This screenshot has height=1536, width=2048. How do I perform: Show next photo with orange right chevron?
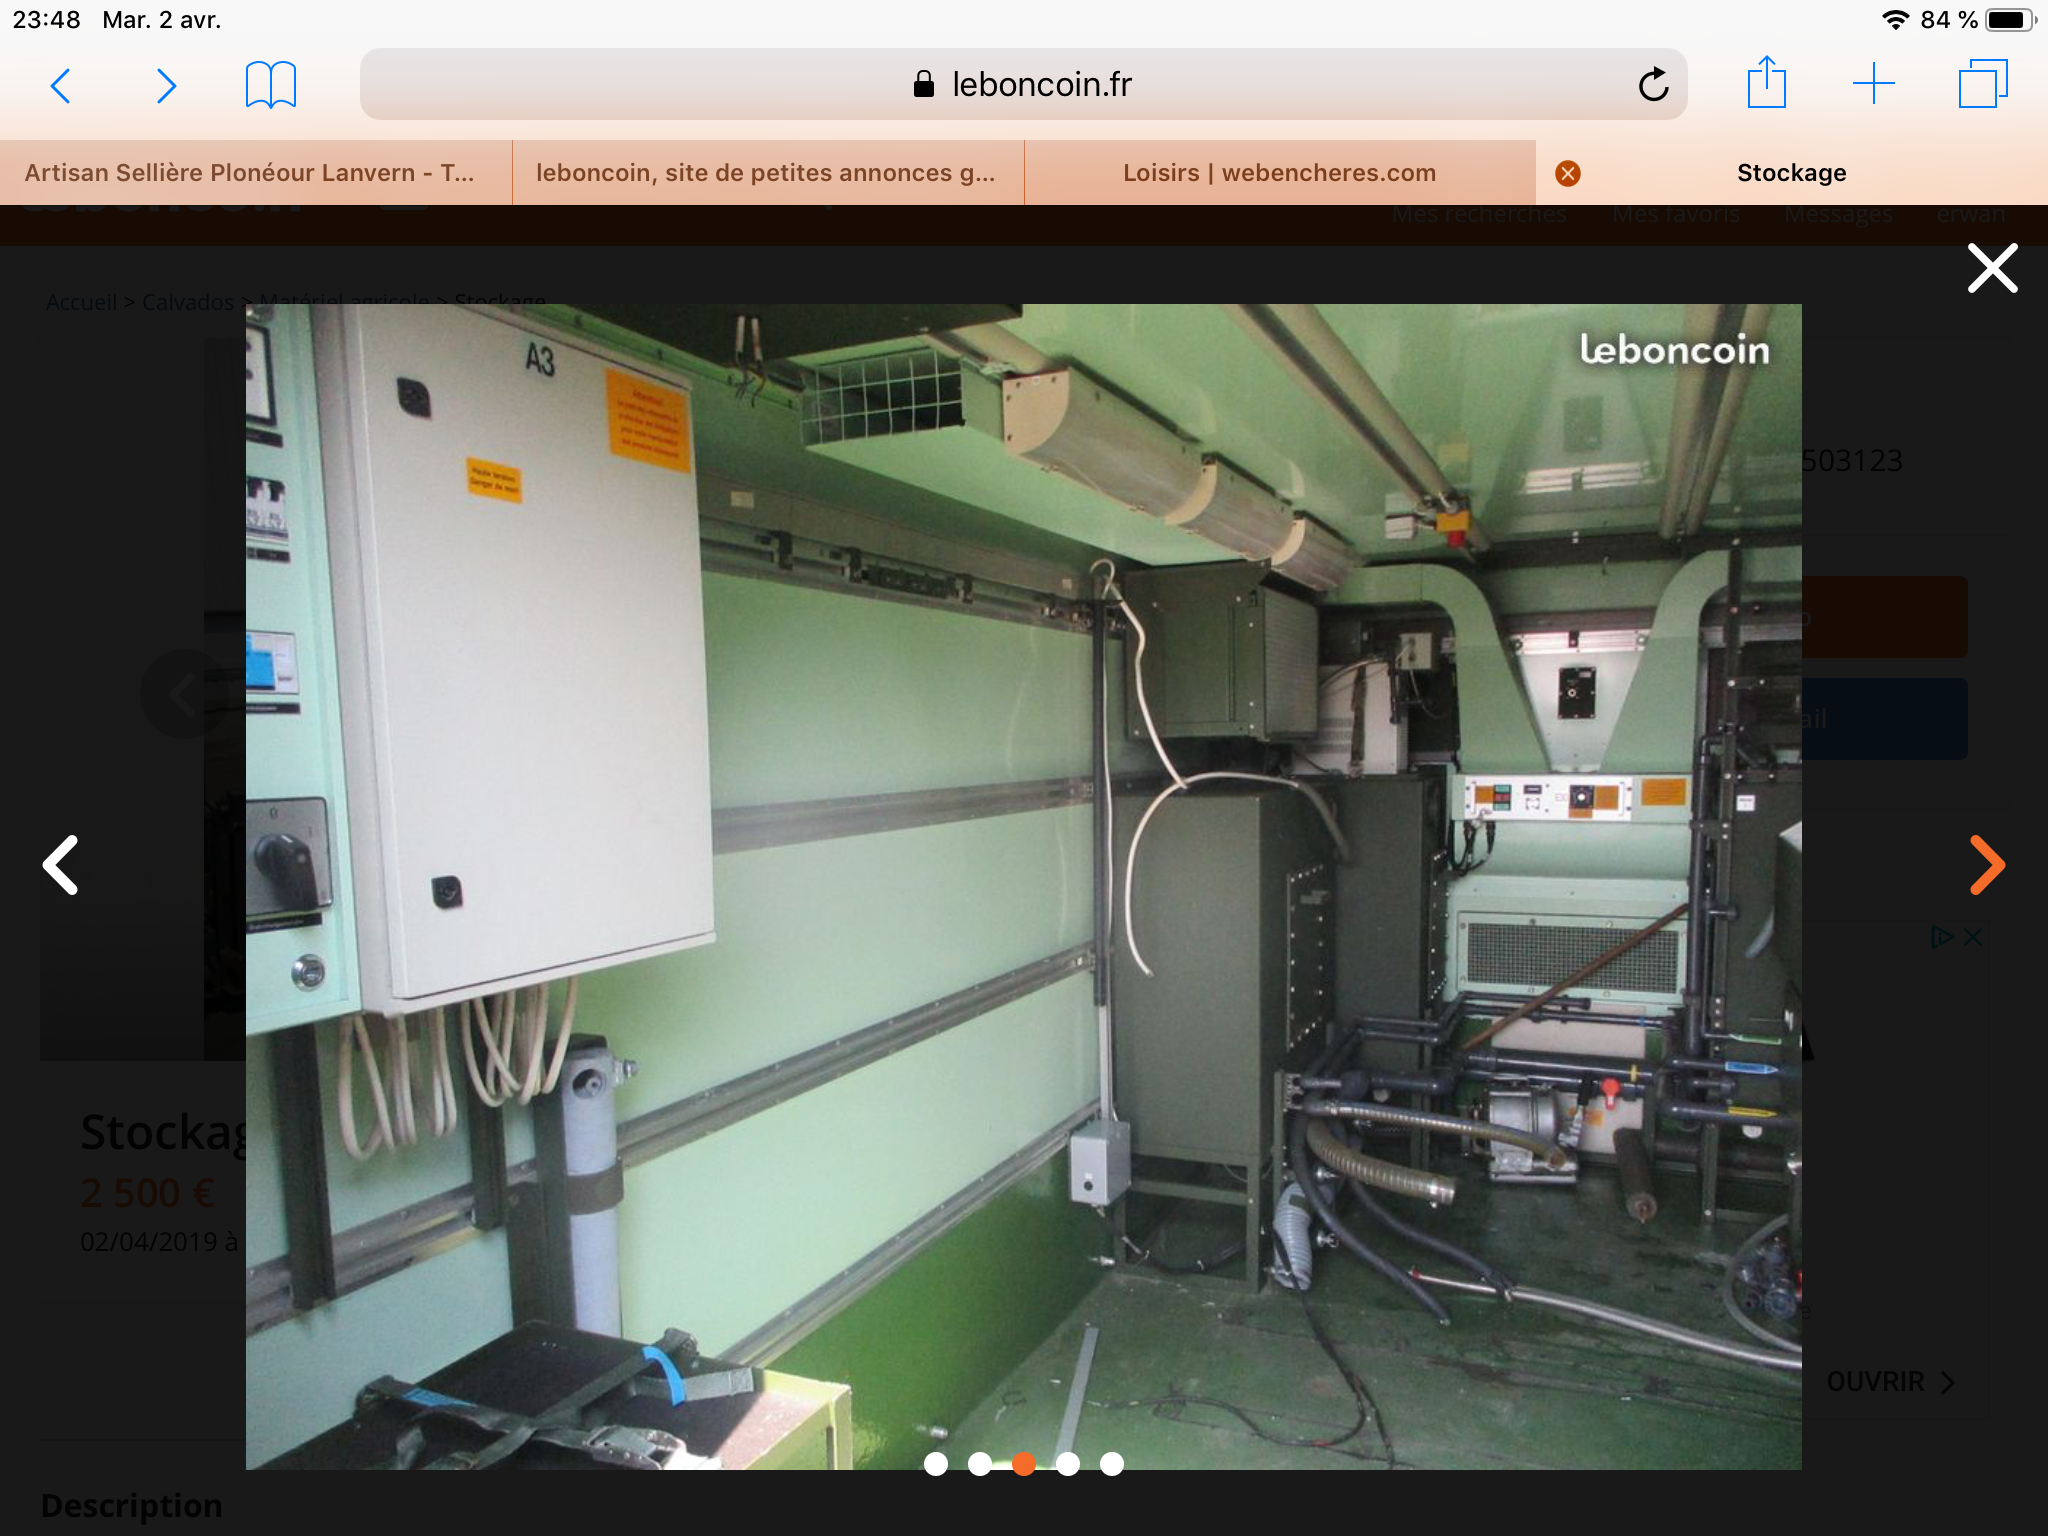point(1986,865)
